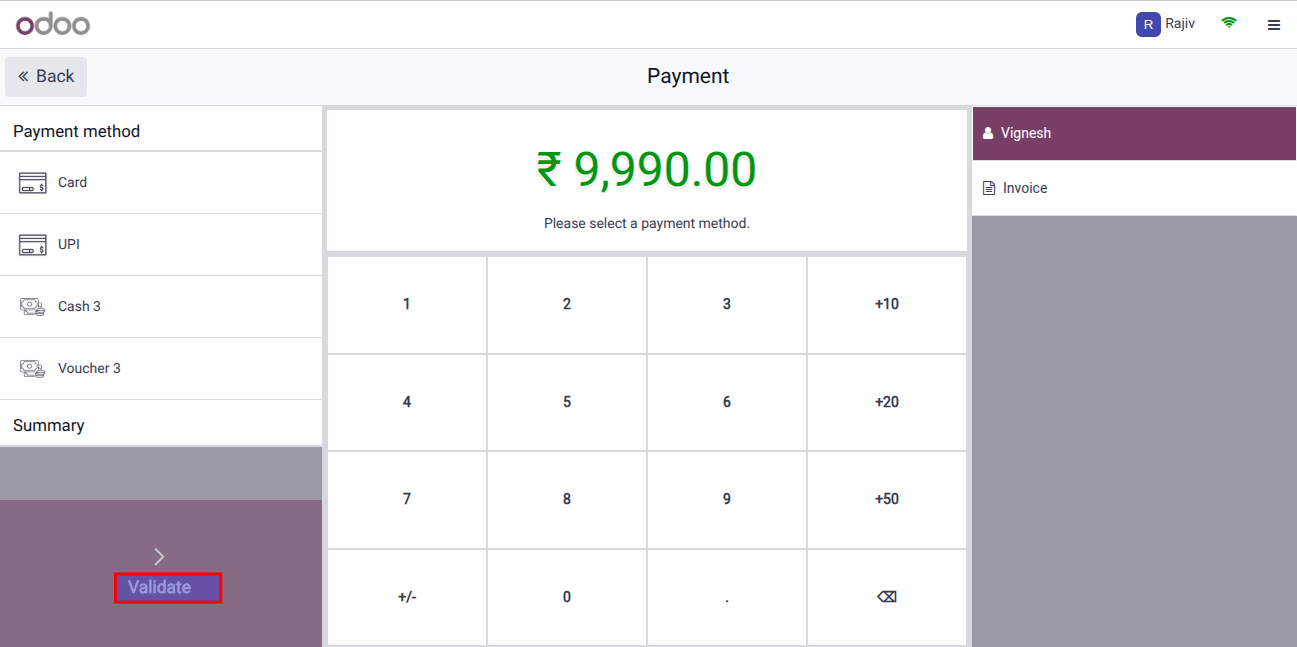Go Back to the order screen
Viewport: 1297px width, 647px height.
[45, 76]
